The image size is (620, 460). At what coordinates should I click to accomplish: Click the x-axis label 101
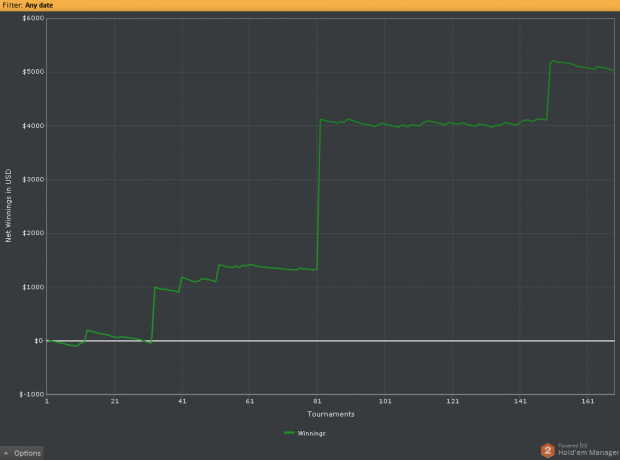[x=385, y=401]
